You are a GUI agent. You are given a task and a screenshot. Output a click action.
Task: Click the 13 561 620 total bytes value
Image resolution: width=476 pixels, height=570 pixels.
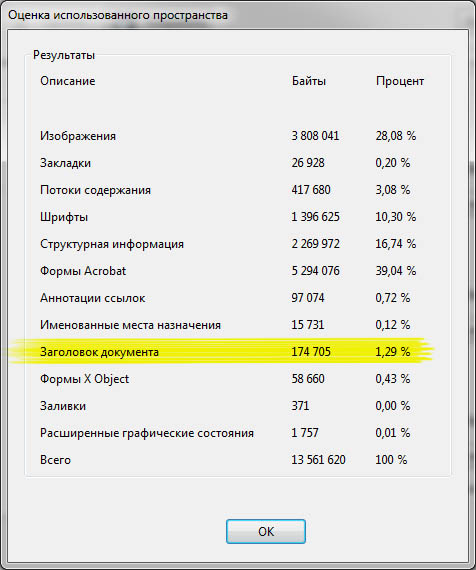point(318,460)
